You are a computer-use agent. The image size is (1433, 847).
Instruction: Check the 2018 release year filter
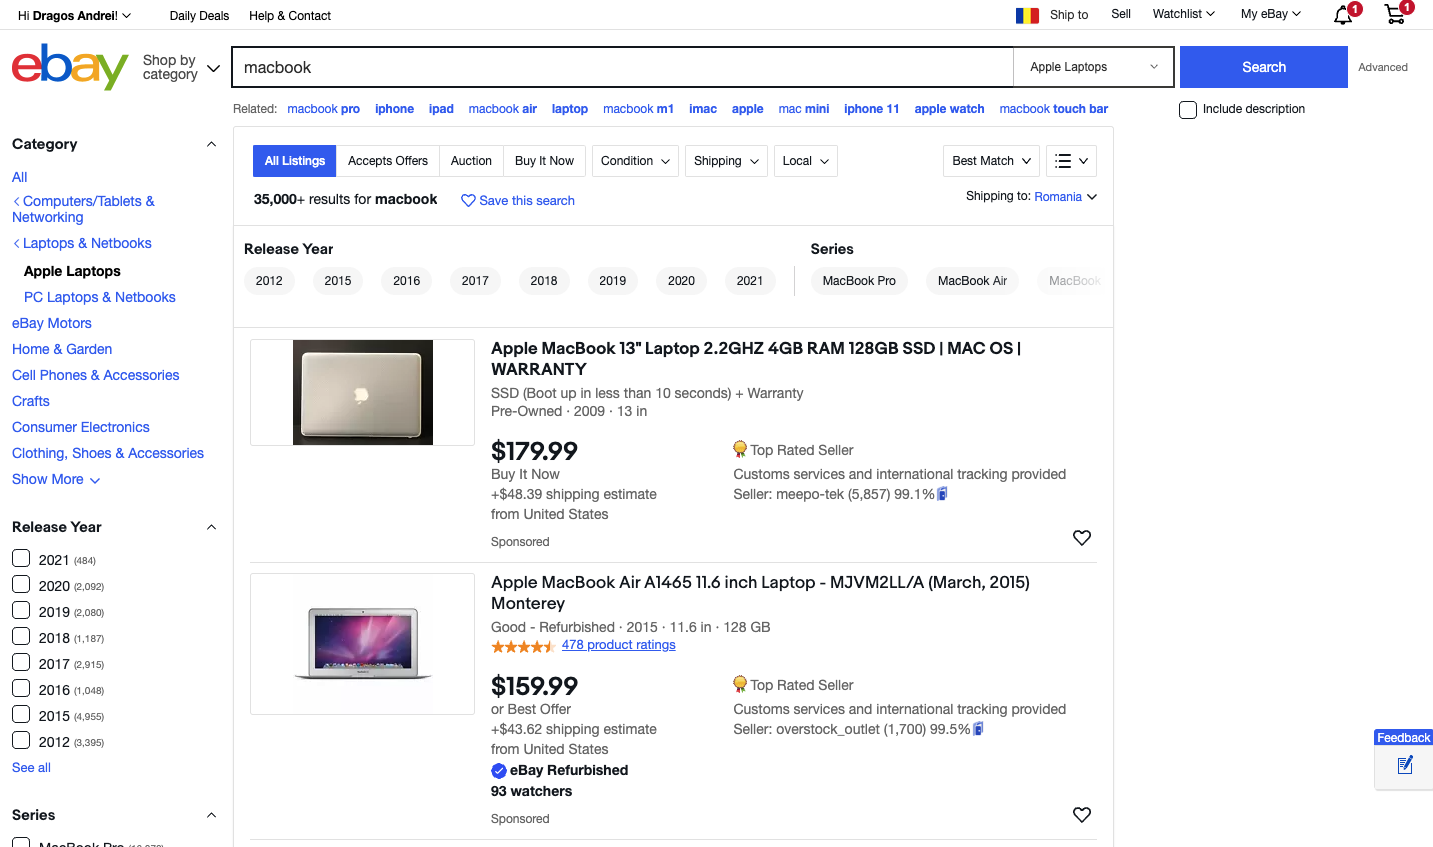pyautogui.click(x=21, y=636)
